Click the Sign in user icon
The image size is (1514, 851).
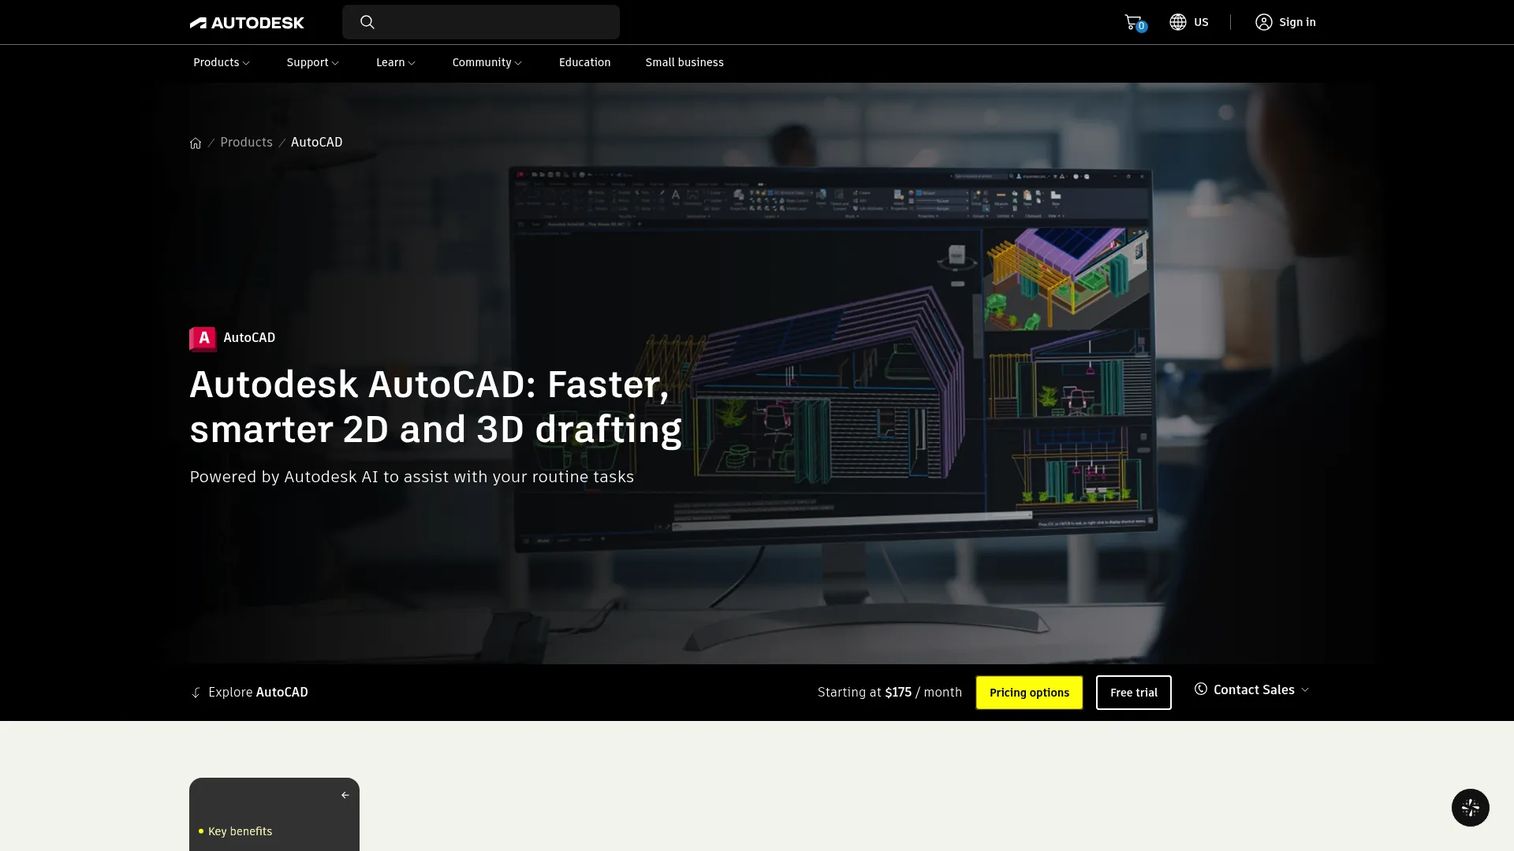pyautogui.click(x=1264, y=22)
